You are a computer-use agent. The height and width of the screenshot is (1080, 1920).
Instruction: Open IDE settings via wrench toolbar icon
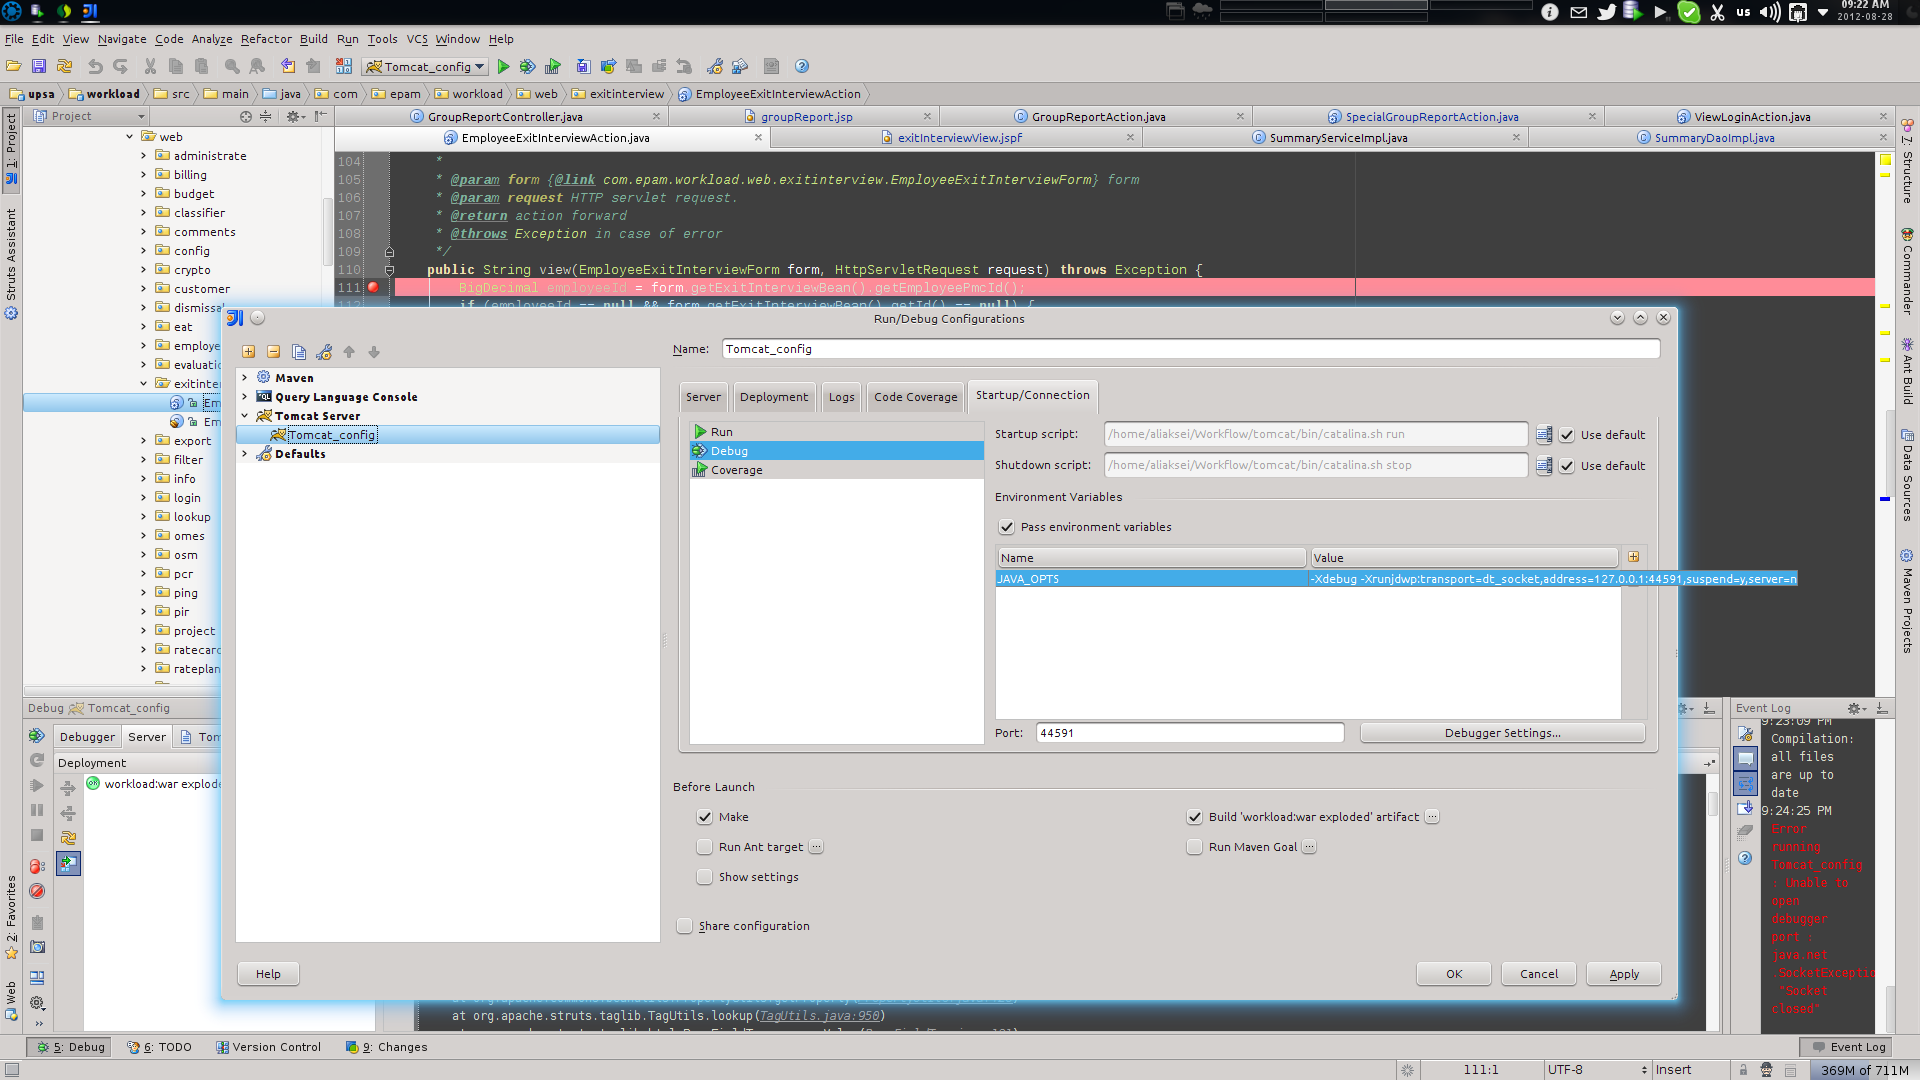click(x=714, y=66)
